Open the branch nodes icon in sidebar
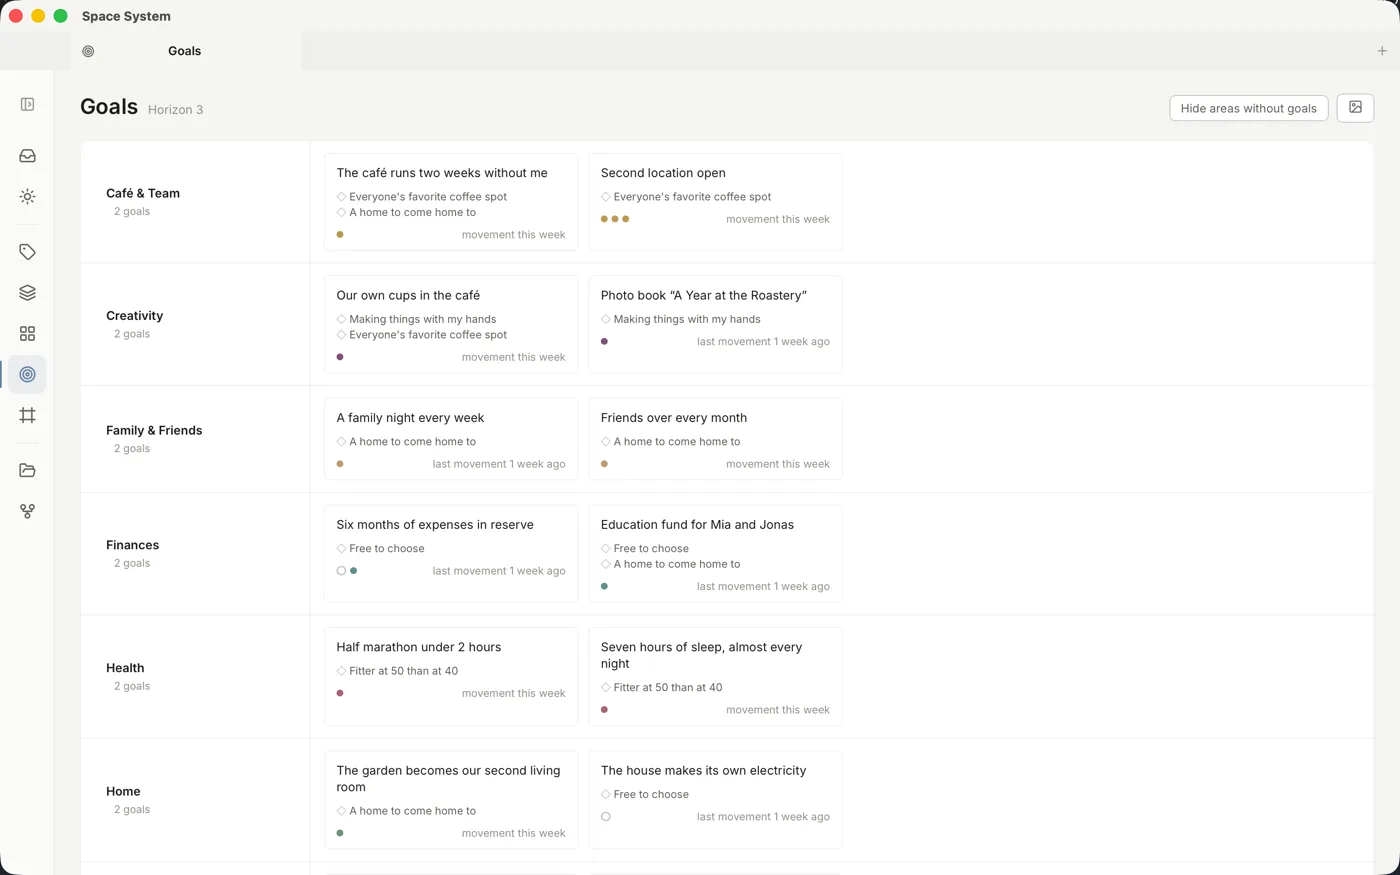1400x875 pixels. pos(27,511)
